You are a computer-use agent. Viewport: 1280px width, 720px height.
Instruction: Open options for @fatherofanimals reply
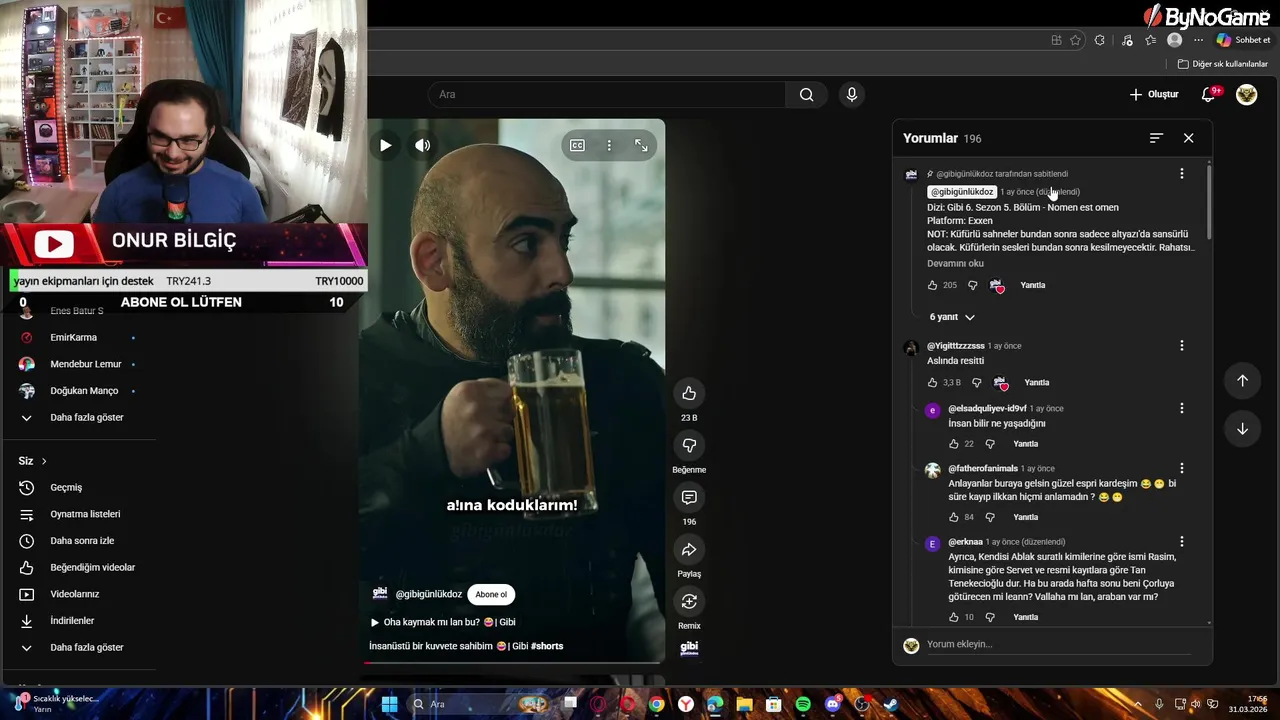point(1181,468)
